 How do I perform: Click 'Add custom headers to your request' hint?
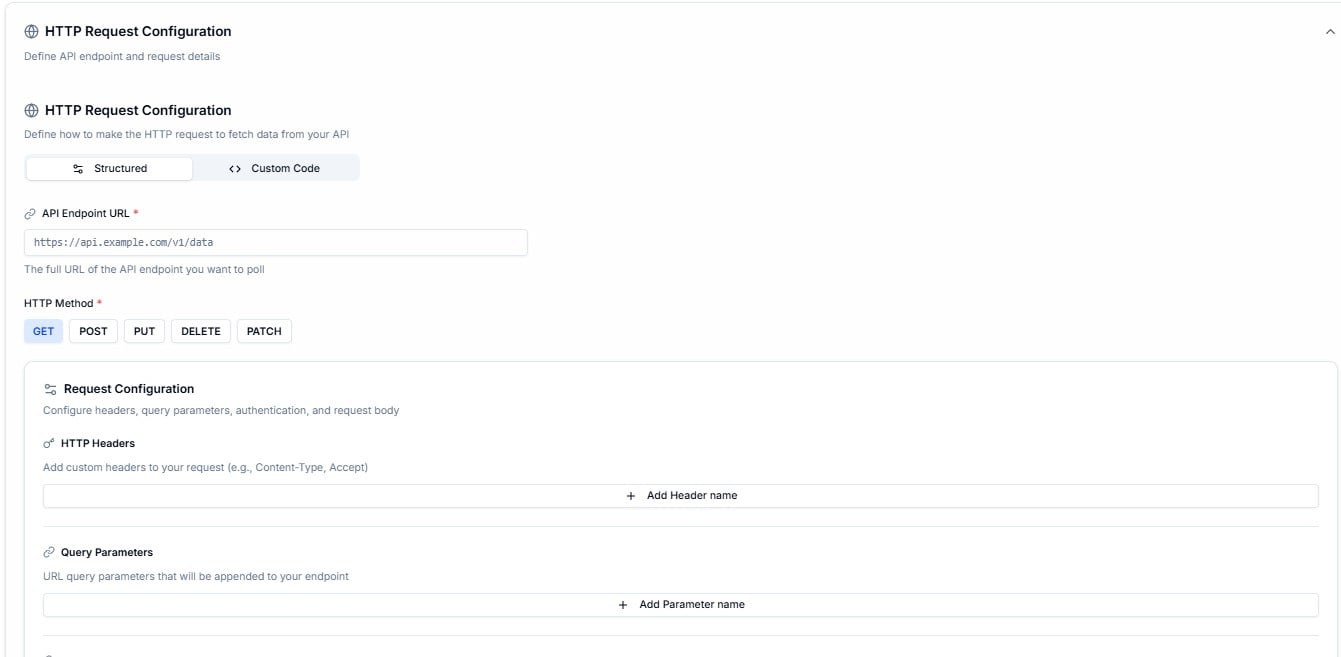point(205,467)
